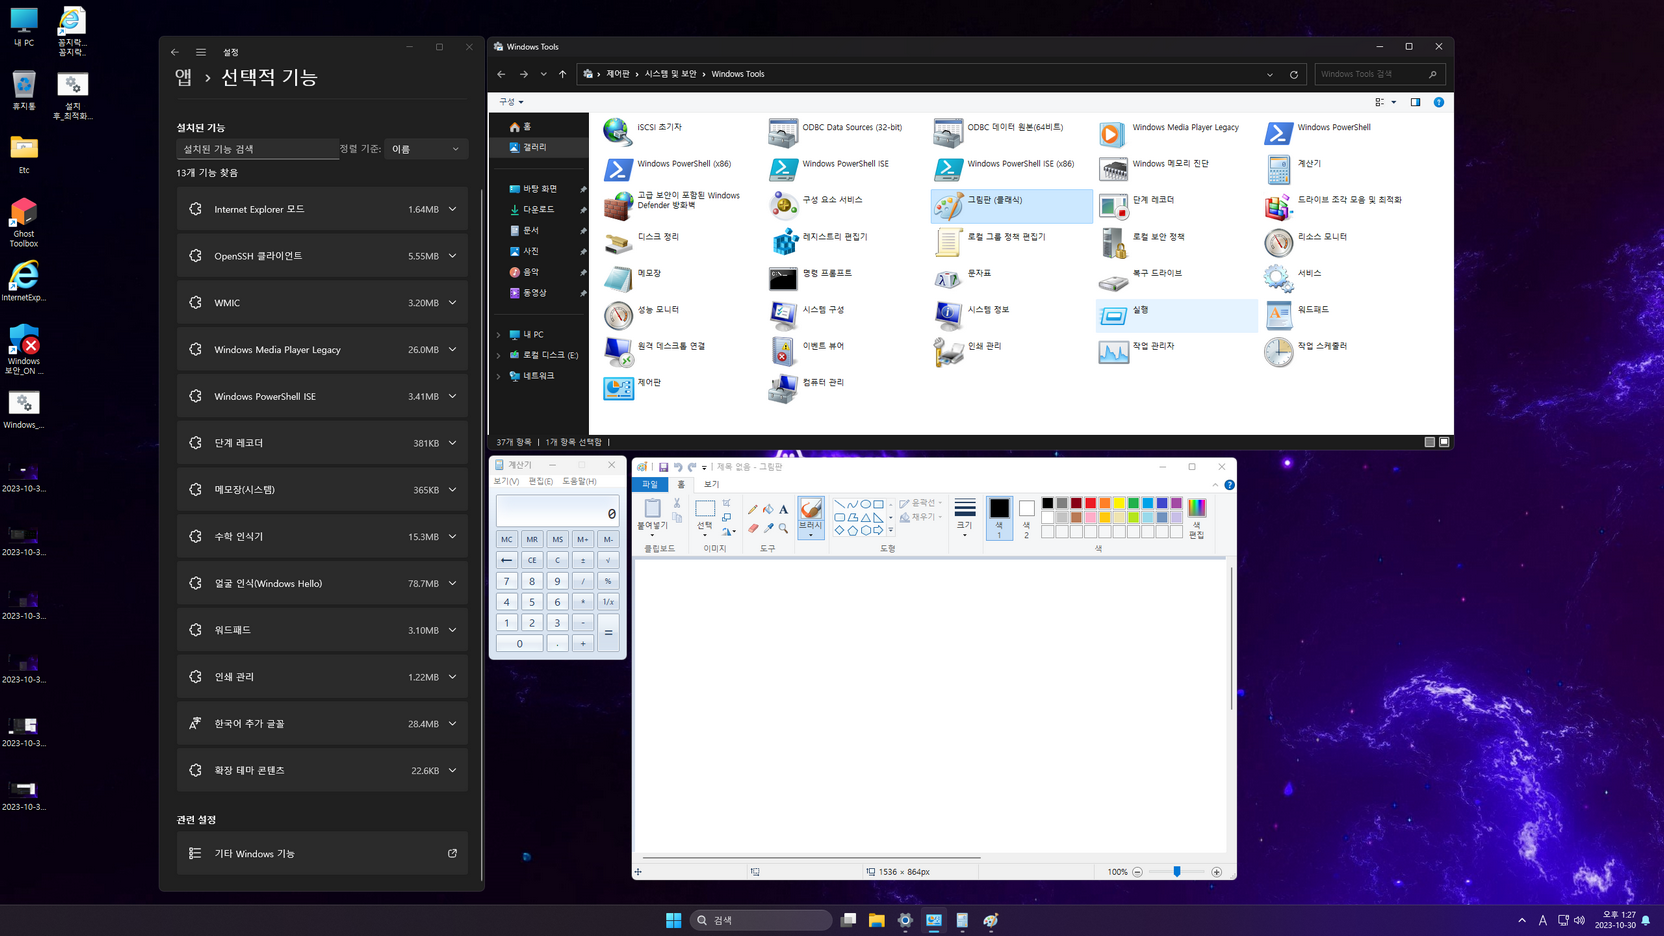Select the Pencil tool in Paint

click(753, 509)
